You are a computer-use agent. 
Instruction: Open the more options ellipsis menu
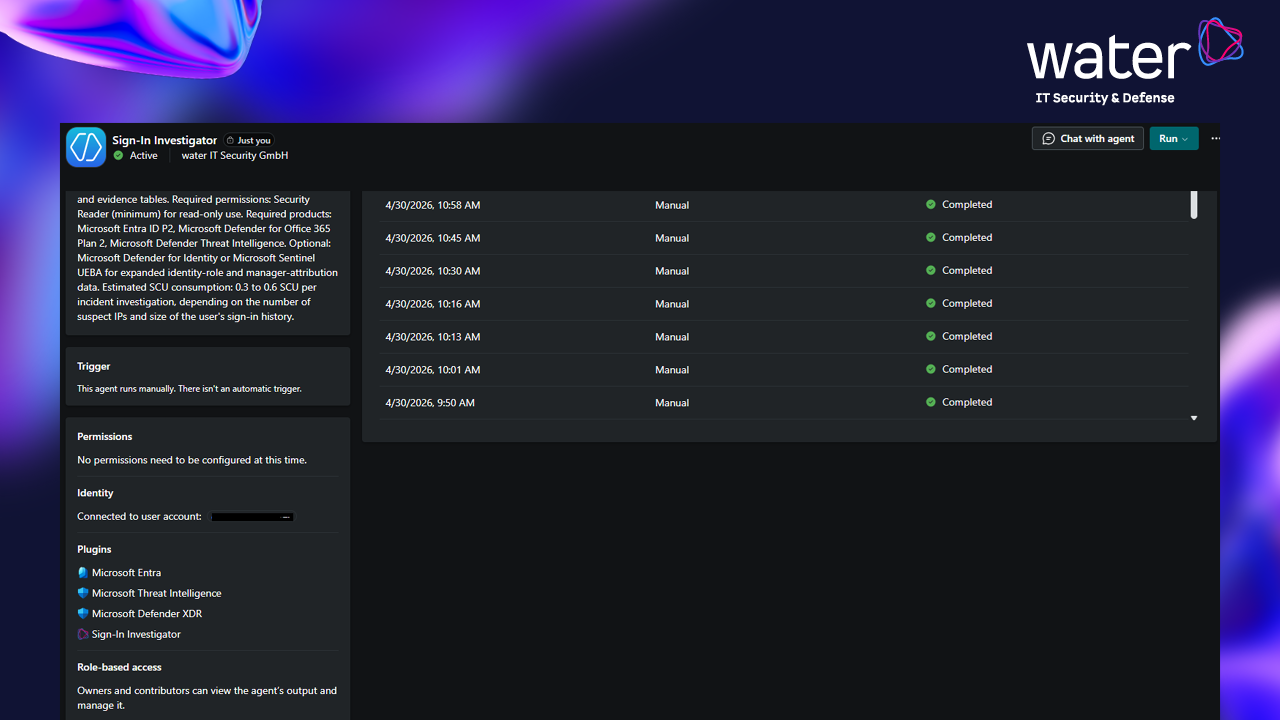pos(1216,139)
